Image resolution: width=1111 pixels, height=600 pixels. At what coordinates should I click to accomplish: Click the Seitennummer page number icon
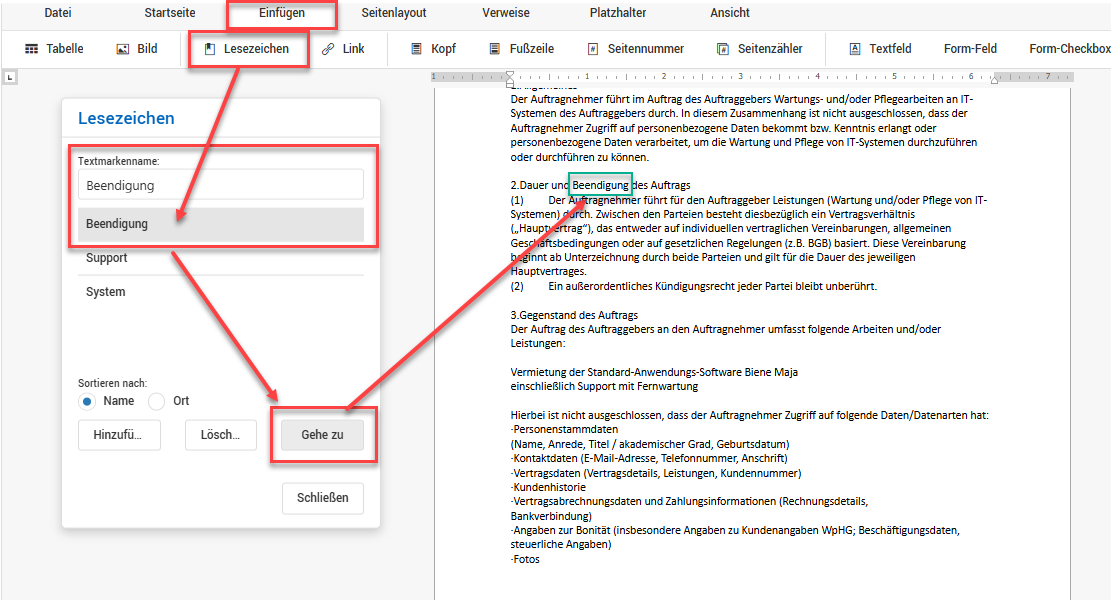pyautogui.click(x=593, y=49)
